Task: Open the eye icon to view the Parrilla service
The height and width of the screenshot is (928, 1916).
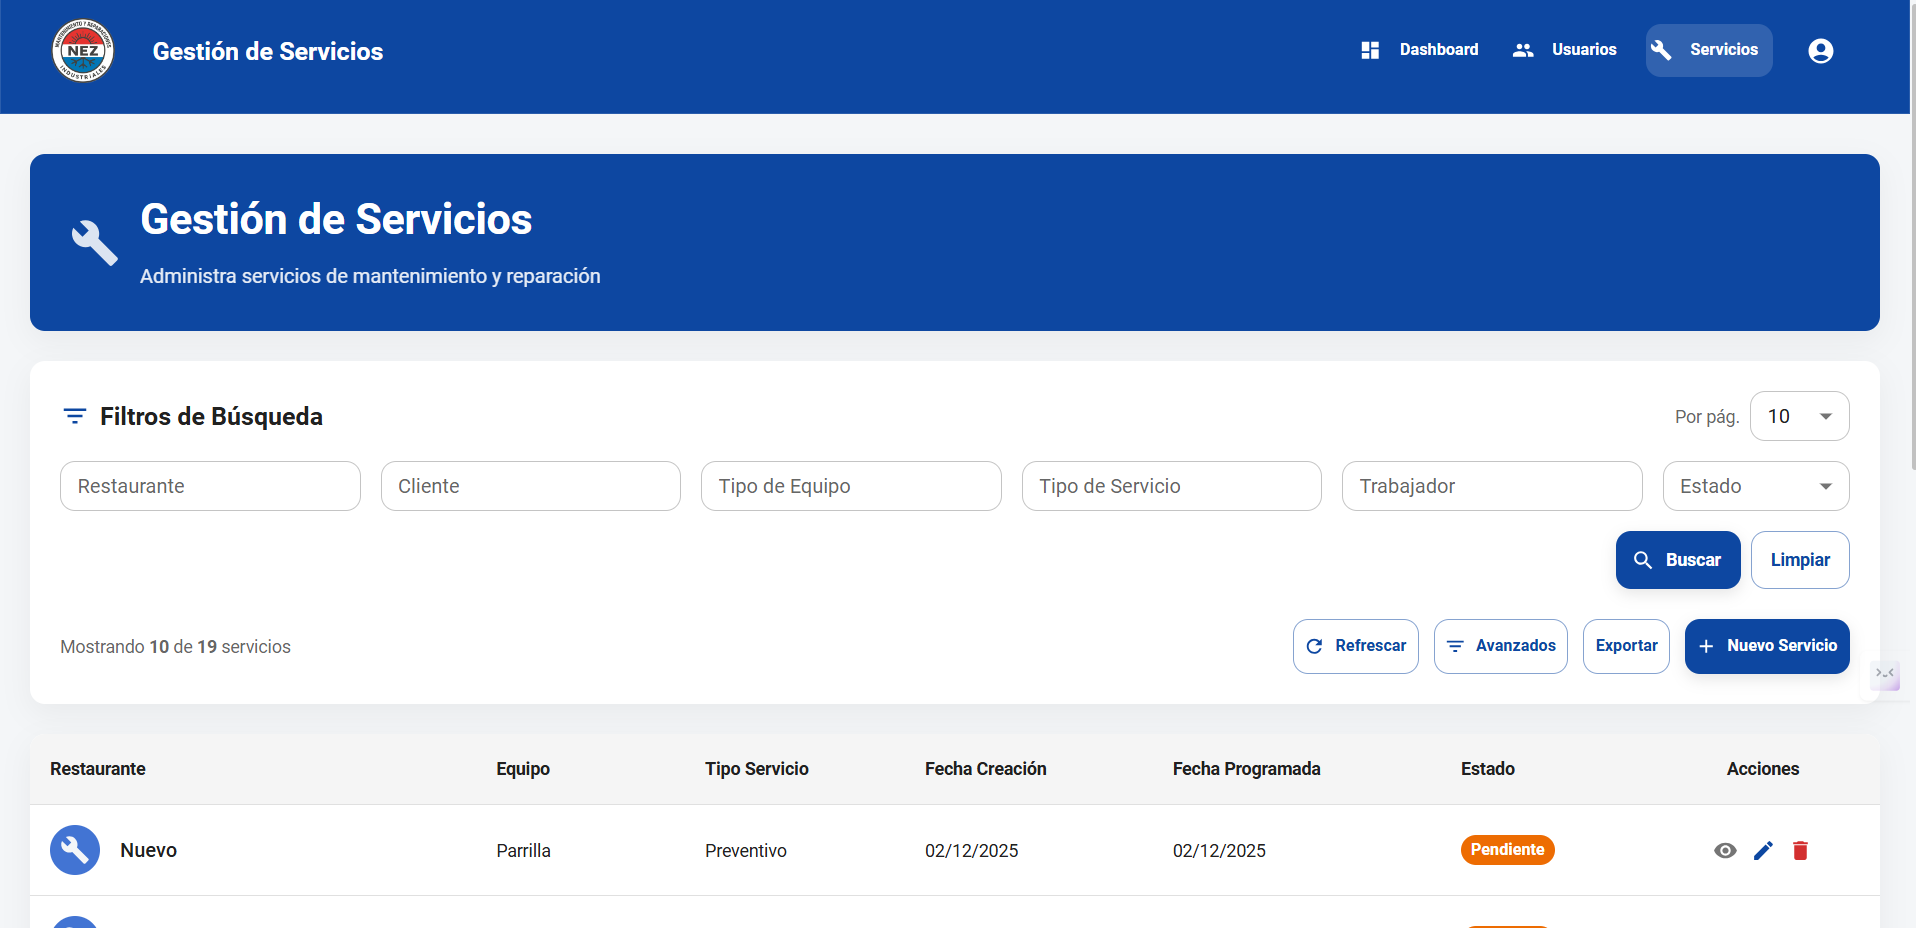Action: coord(1725,850)
